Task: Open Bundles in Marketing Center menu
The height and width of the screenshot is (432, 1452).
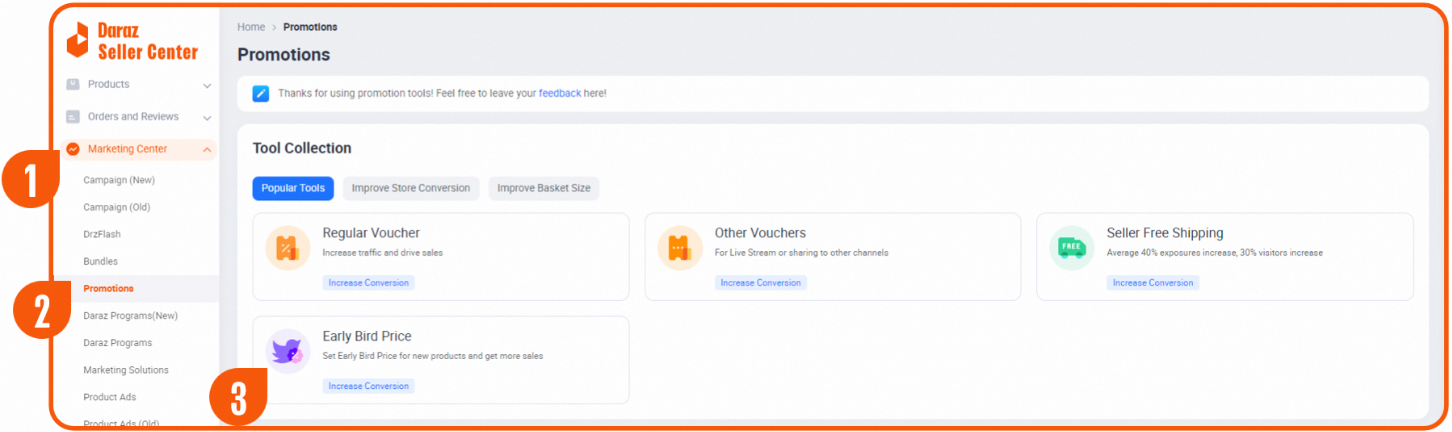Action: coord(100,261)
